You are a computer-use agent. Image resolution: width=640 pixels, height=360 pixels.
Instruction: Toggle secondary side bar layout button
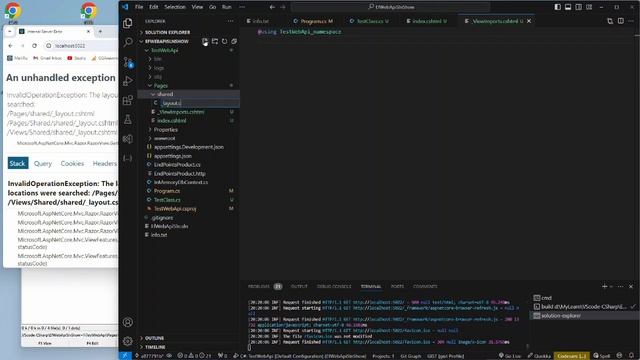578,7
